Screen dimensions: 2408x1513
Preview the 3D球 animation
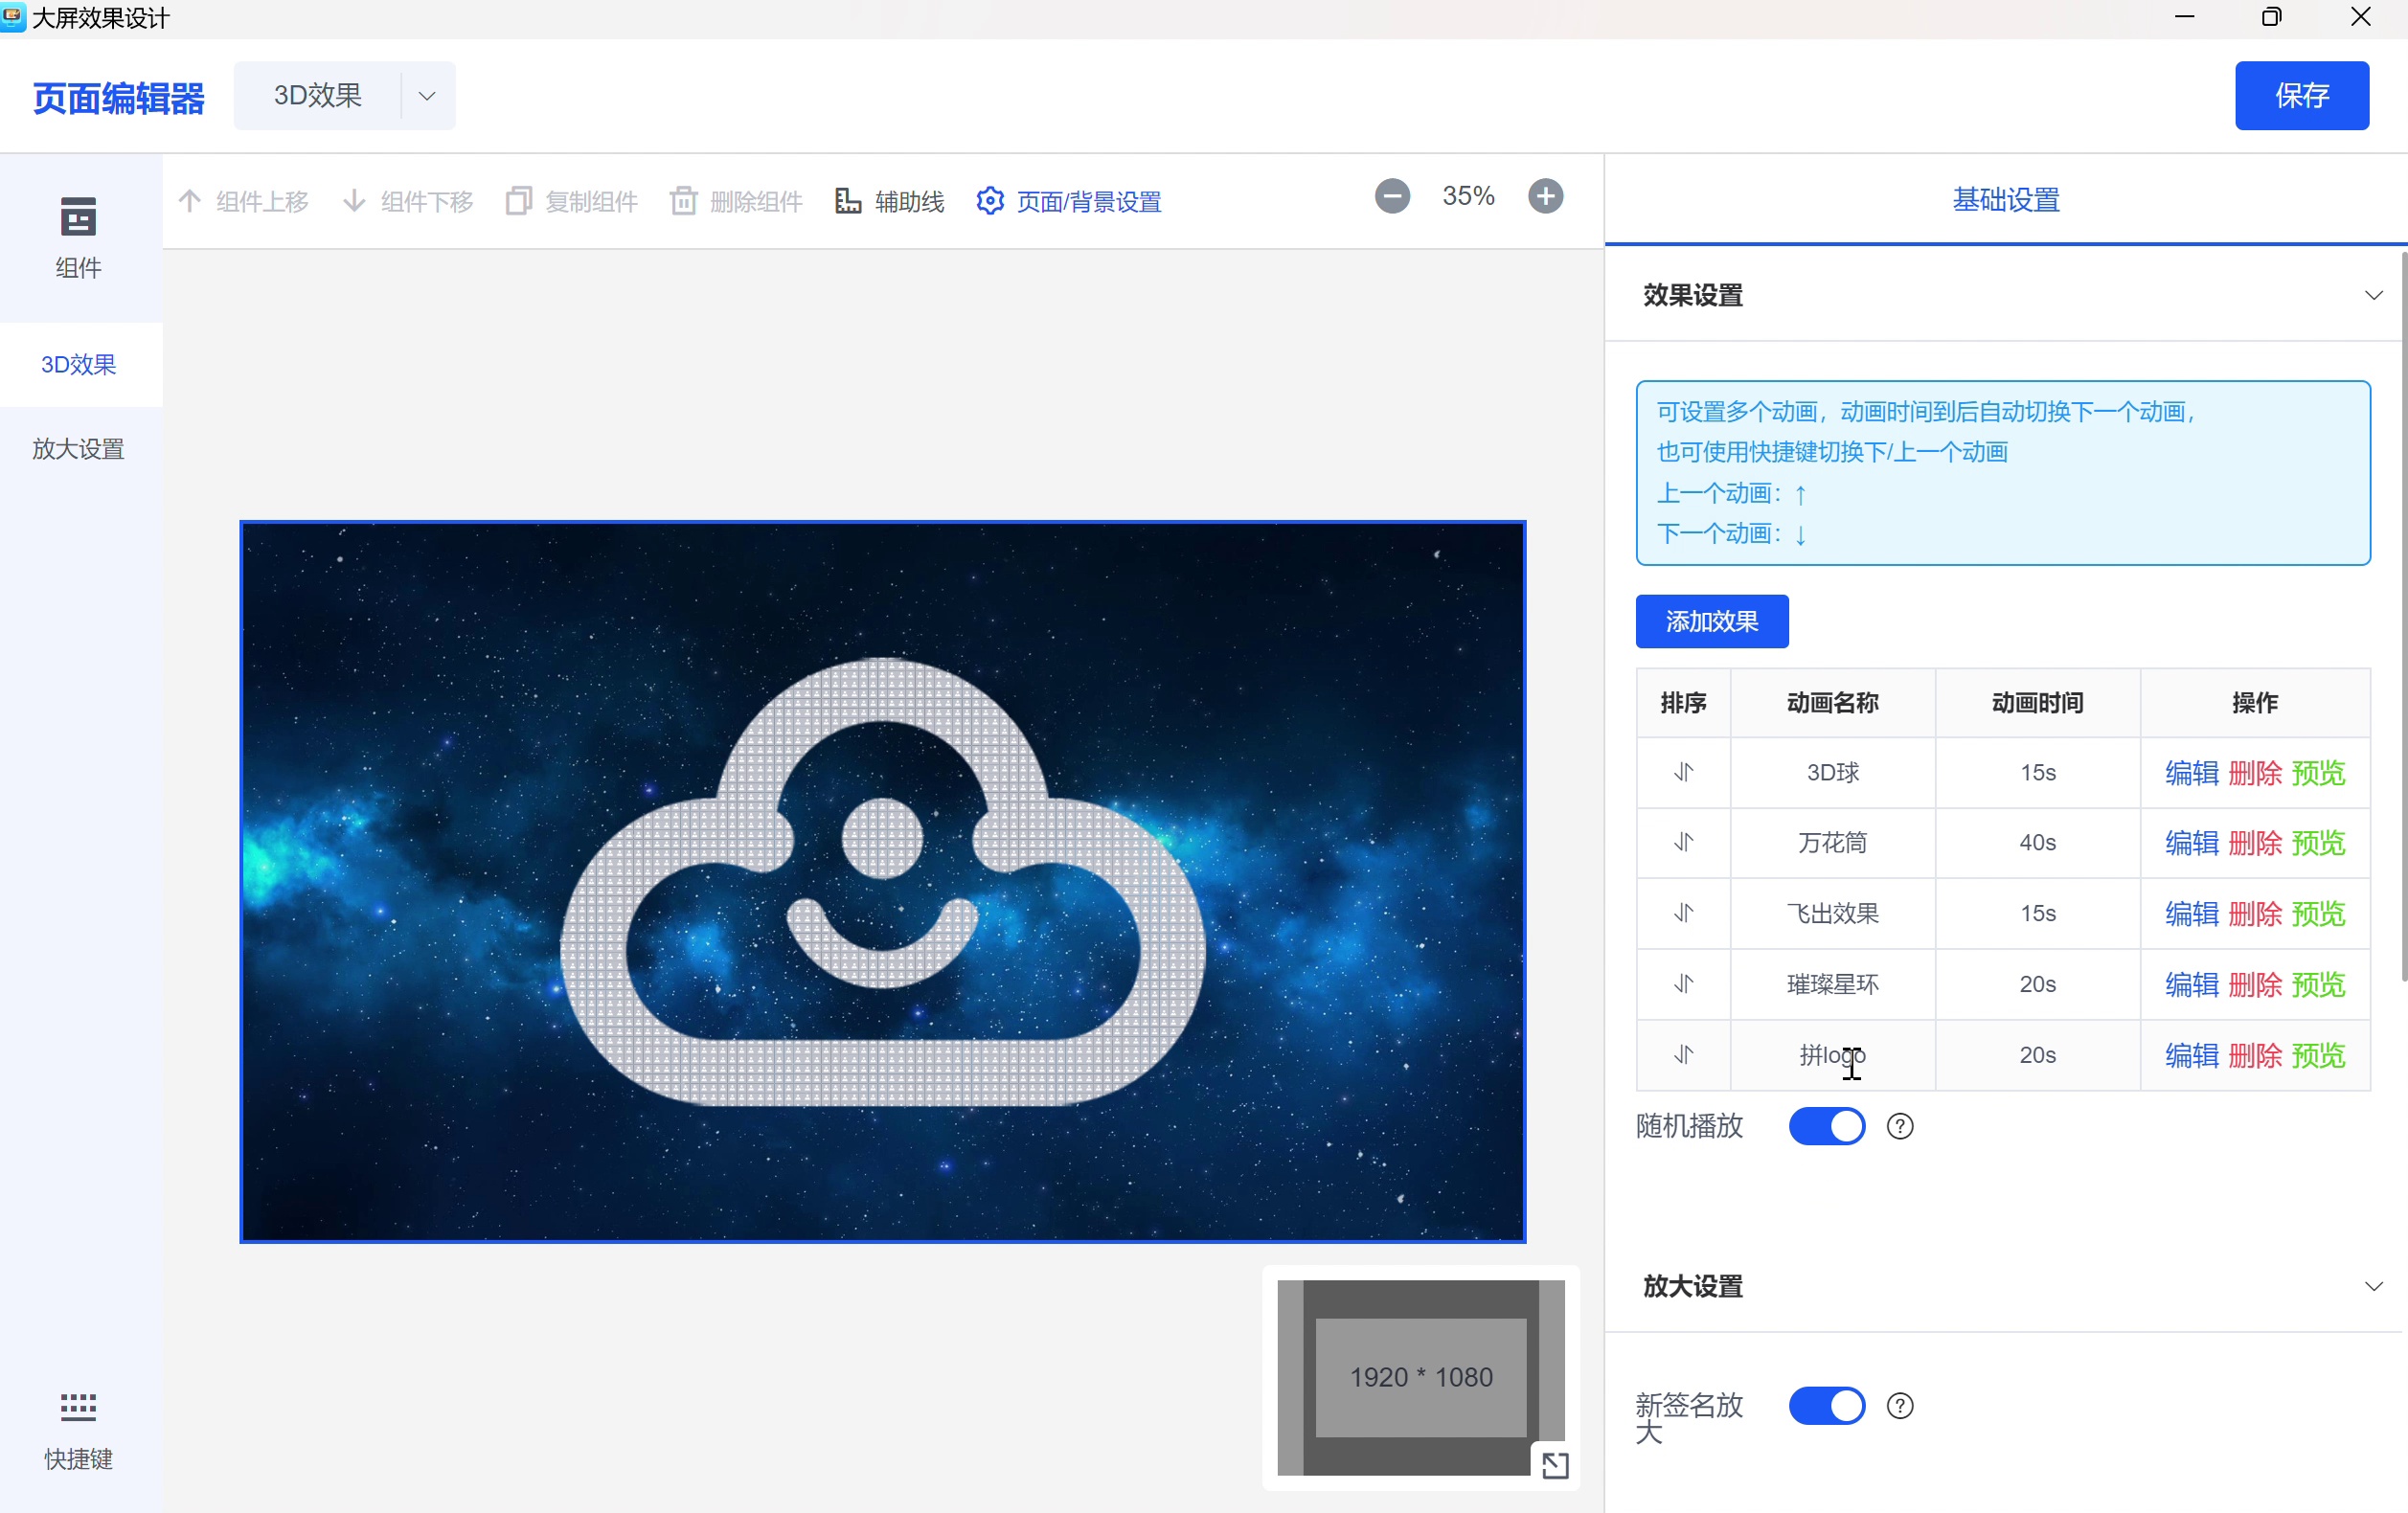(2318, 772)
